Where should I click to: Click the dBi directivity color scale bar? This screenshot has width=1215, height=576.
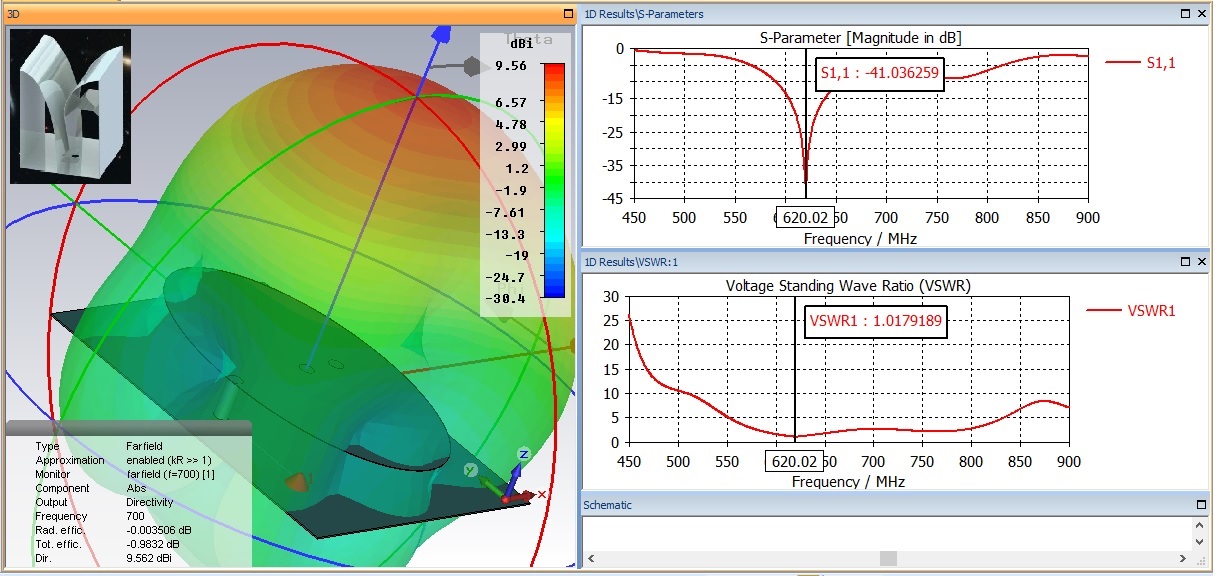pos(553,181)
